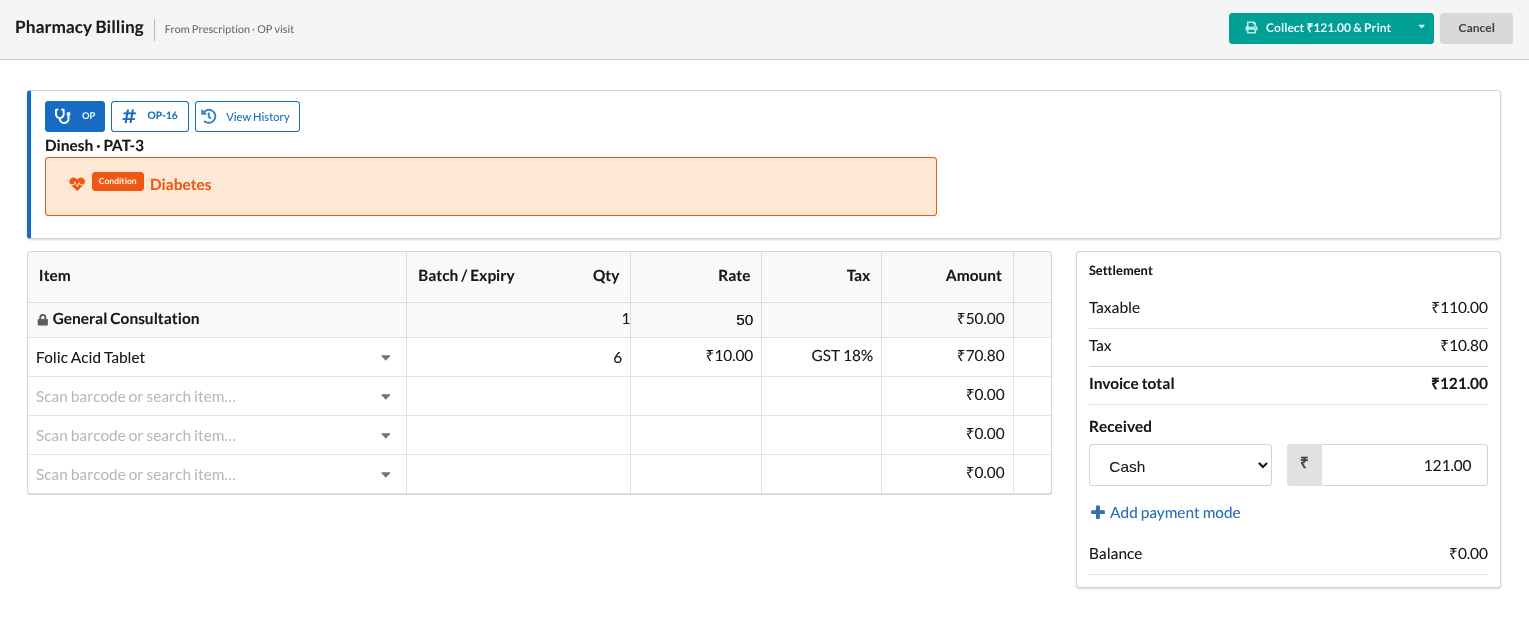1529x637 pixels.
Task: Click the GST 18% tax cell
Action: [821, 356]
